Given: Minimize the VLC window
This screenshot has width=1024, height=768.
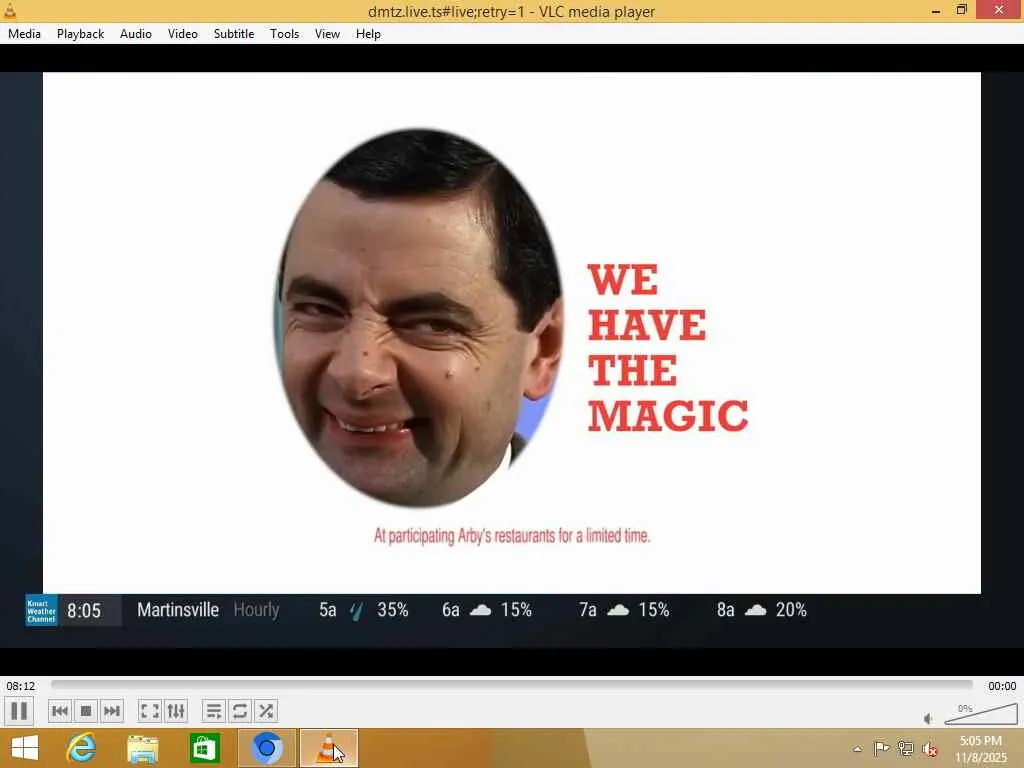Looking at the screenshot, I should click(936, 10).
